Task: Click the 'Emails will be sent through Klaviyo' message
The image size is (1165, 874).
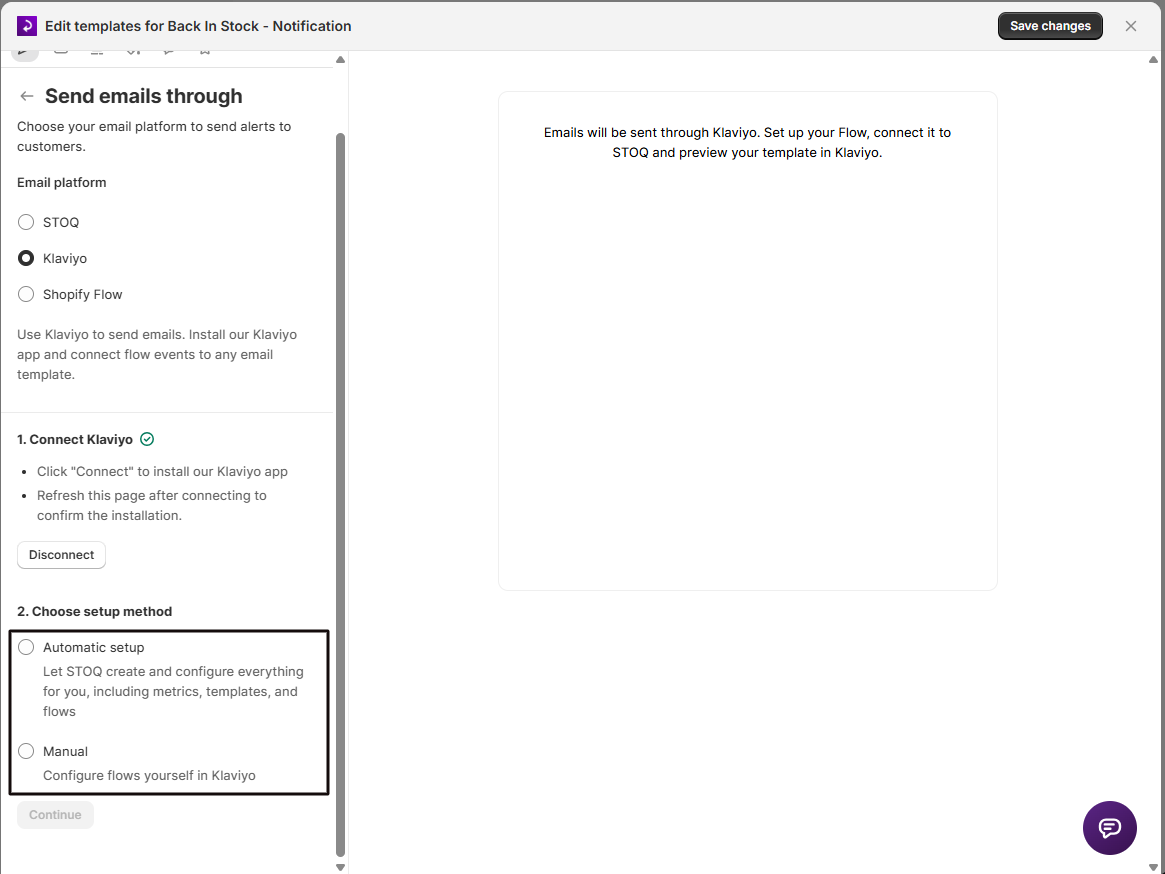Action: 747,143
